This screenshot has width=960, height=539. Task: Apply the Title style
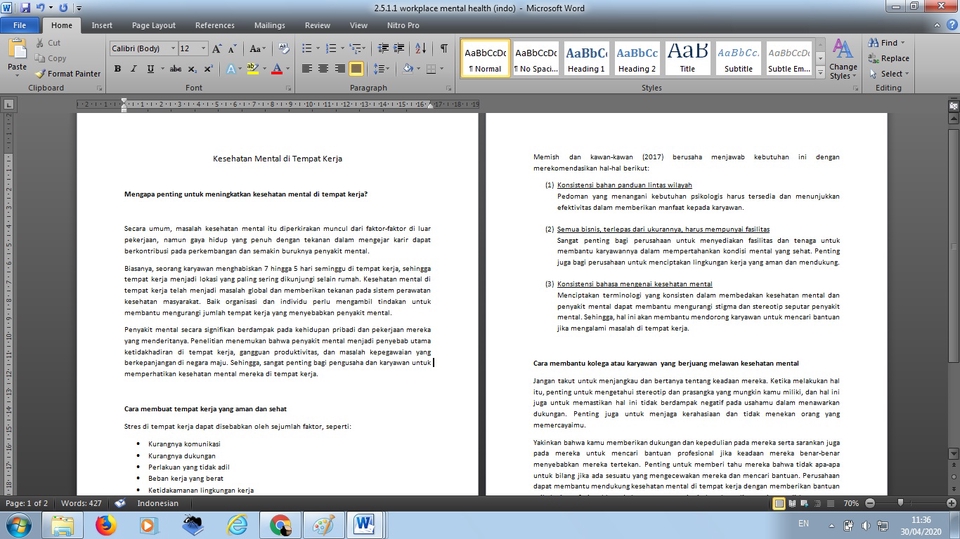point(688,58)
